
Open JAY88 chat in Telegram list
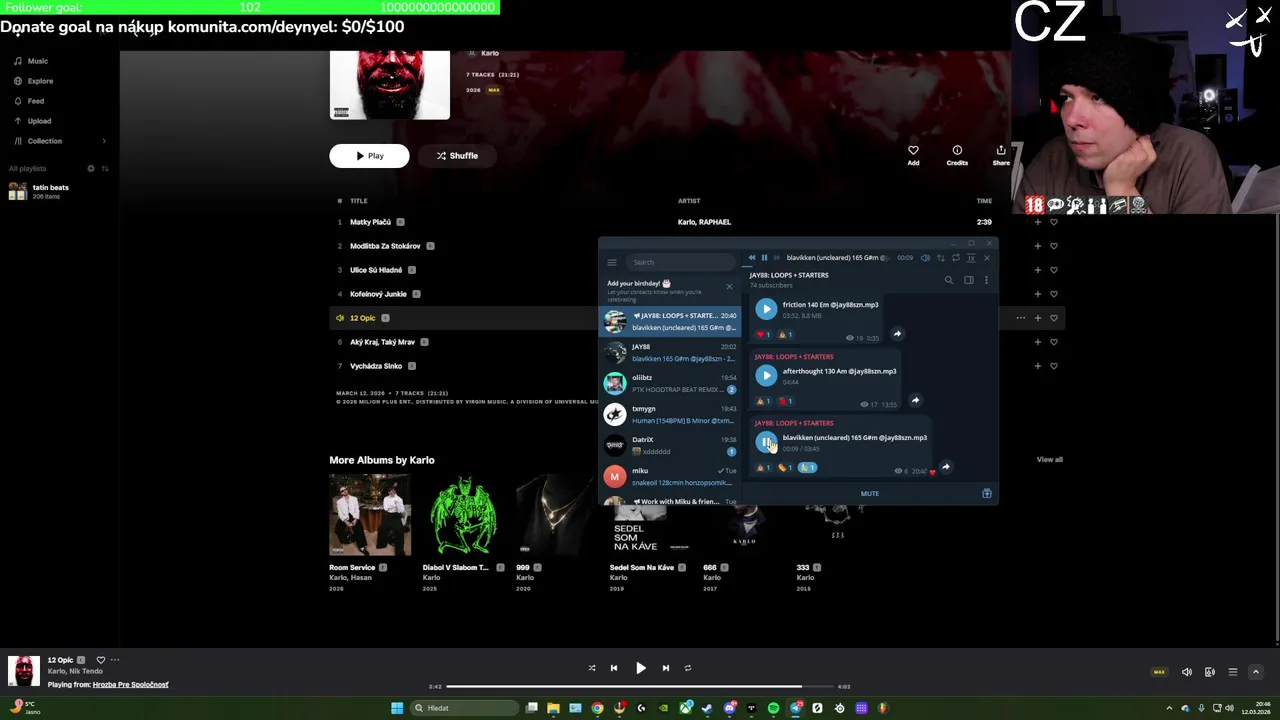(x=670, y=352)
